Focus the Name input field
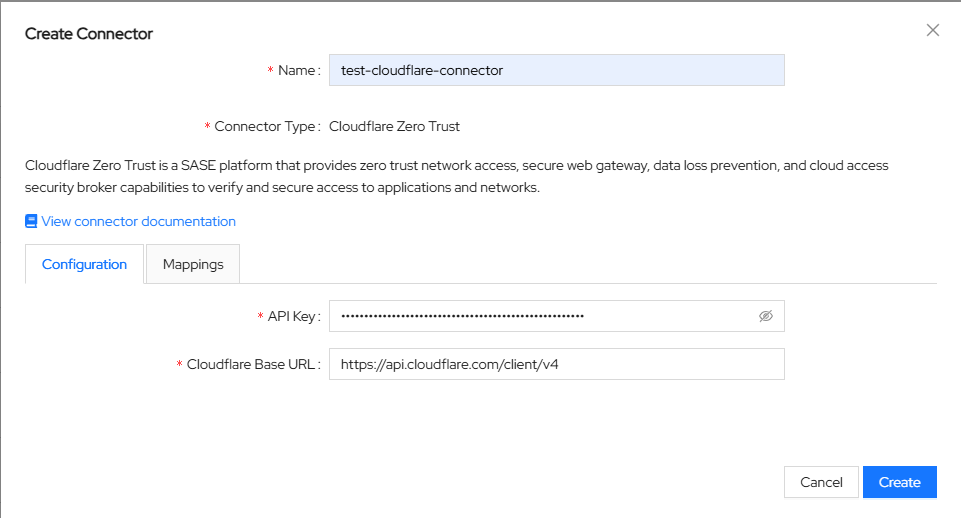This screenshot has width=961, height=518. pos(556,70)
